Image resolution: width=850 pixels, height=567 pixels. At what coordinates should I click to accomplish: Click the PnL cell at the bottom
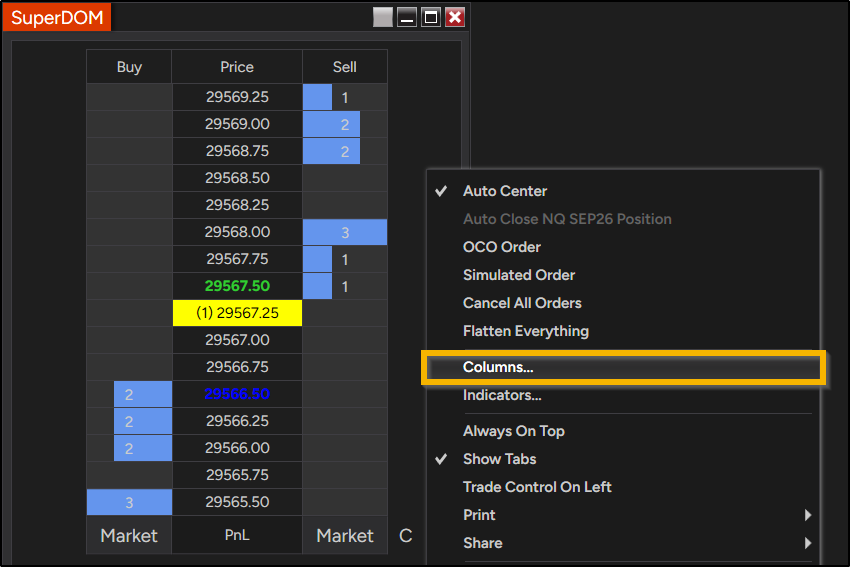coord(237,536)
